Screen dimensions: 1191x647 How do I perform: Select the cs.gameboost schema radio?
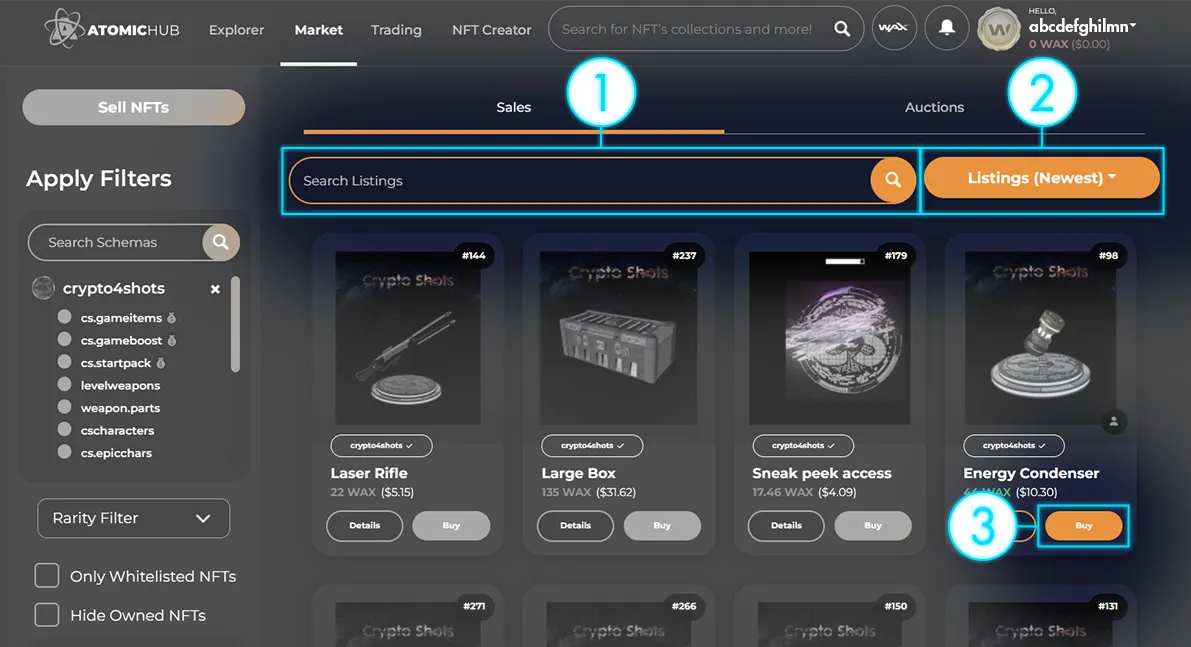(x=65, y=339)
